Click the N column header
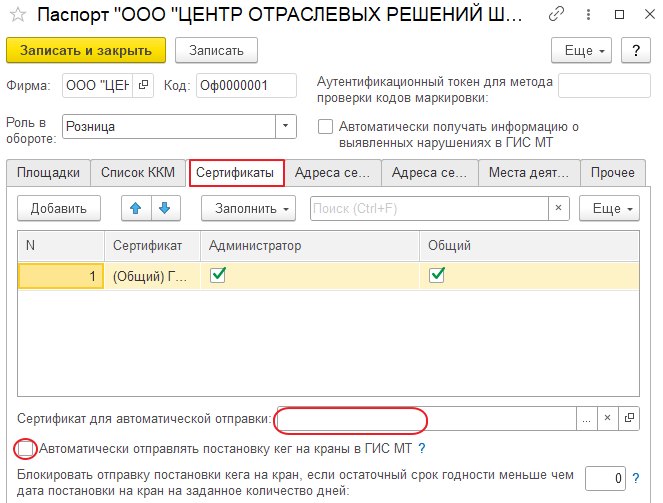Screen dimensions: 663x503 pyautogui.click(x=61, y=246)
